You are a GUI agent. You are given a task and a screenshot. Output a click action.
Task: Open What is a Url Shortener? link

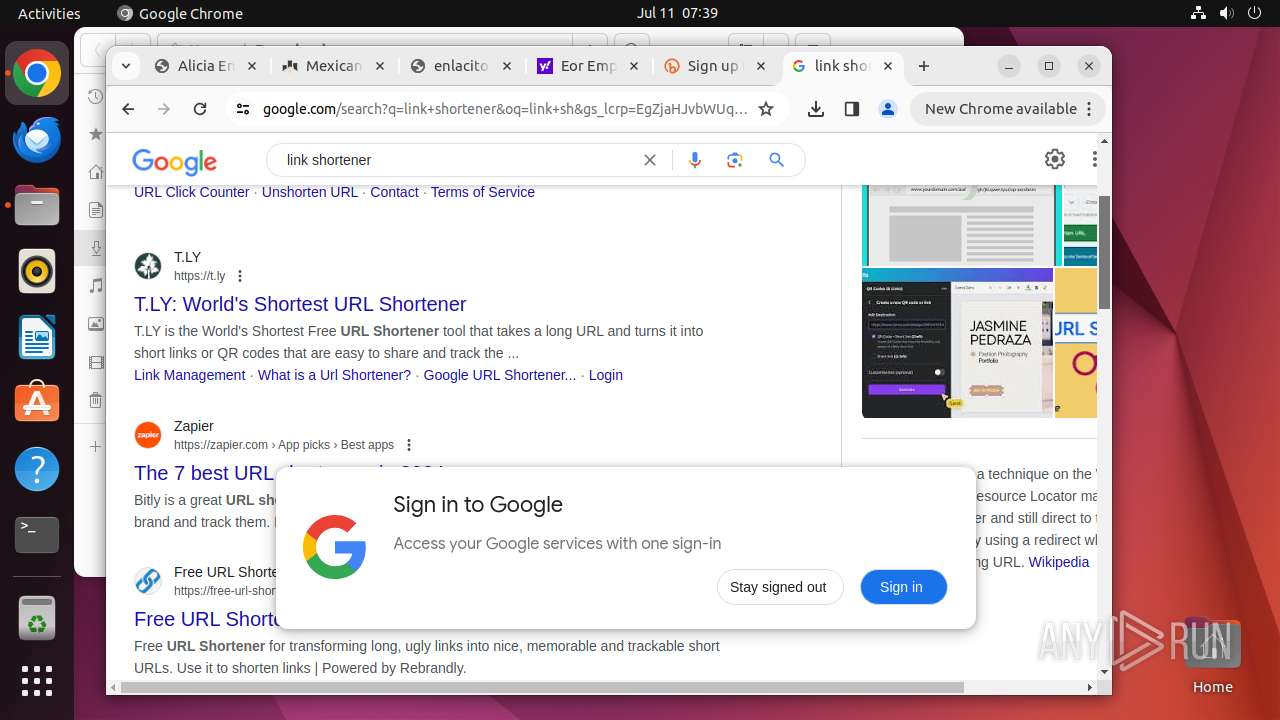pyautogui.click(x=334, y=375)
